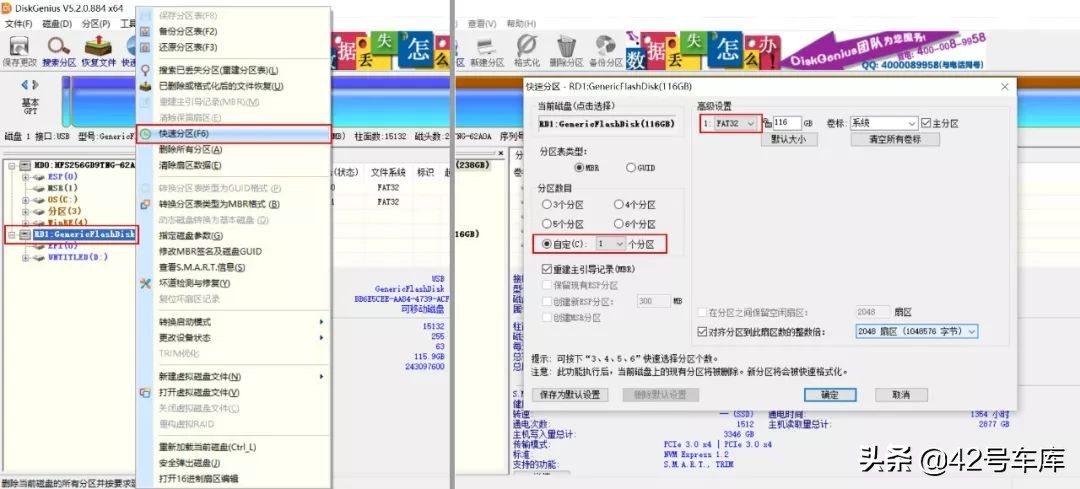This screenshot has height=489, width=1080.
Task: Select the UNTITLED(D:) tree item
Action: (x=78, y=258)
